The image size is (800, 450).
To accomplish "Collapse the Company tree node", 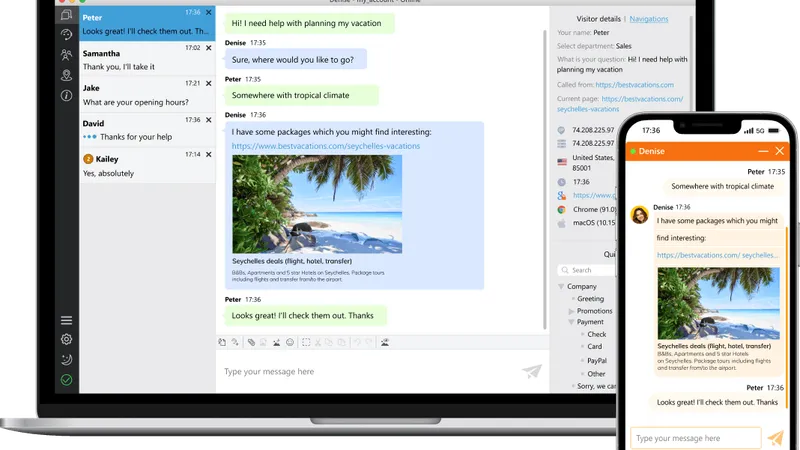I will 561,287.
